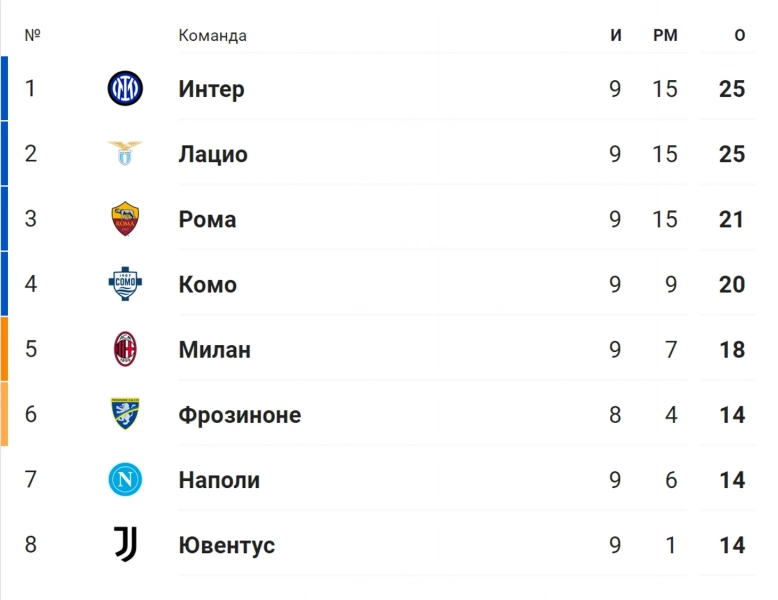
Task: Open the Рома team page
Action: [x=207, y=219]
